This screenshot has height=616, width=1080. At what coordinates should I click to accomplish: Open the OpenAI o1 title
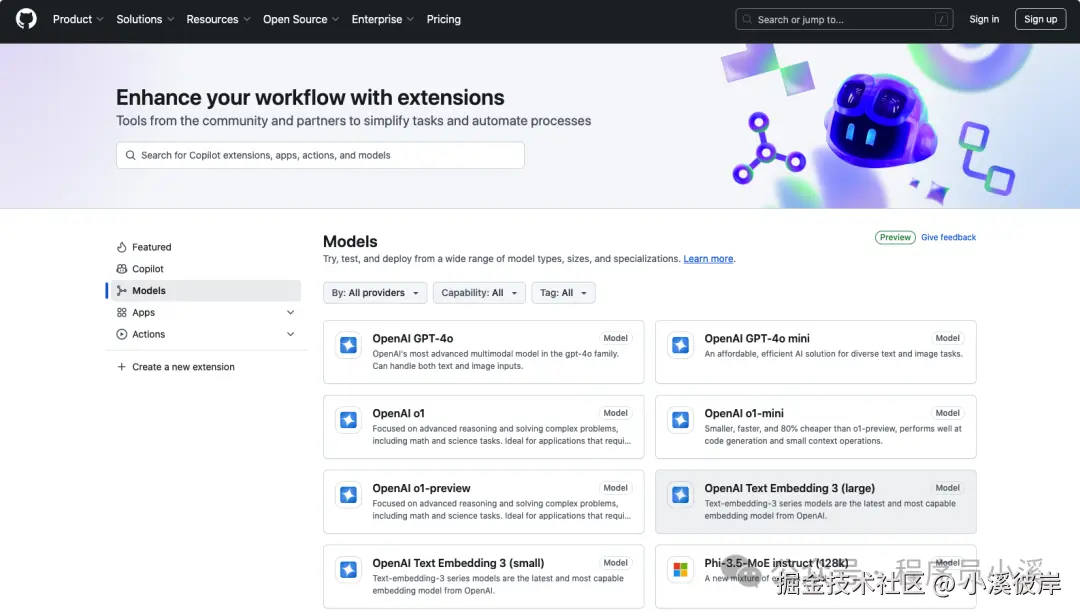point(398,413)
